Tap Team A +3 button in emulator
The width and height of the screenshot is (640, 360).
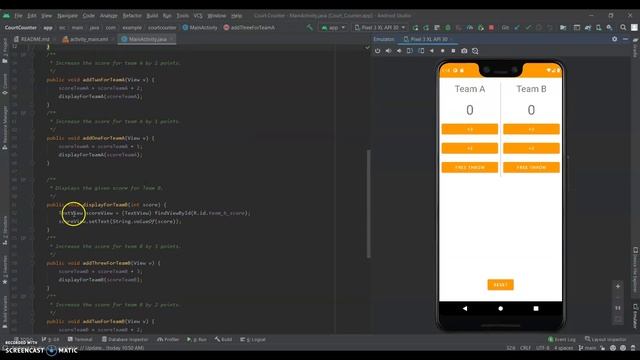[470, 129]
